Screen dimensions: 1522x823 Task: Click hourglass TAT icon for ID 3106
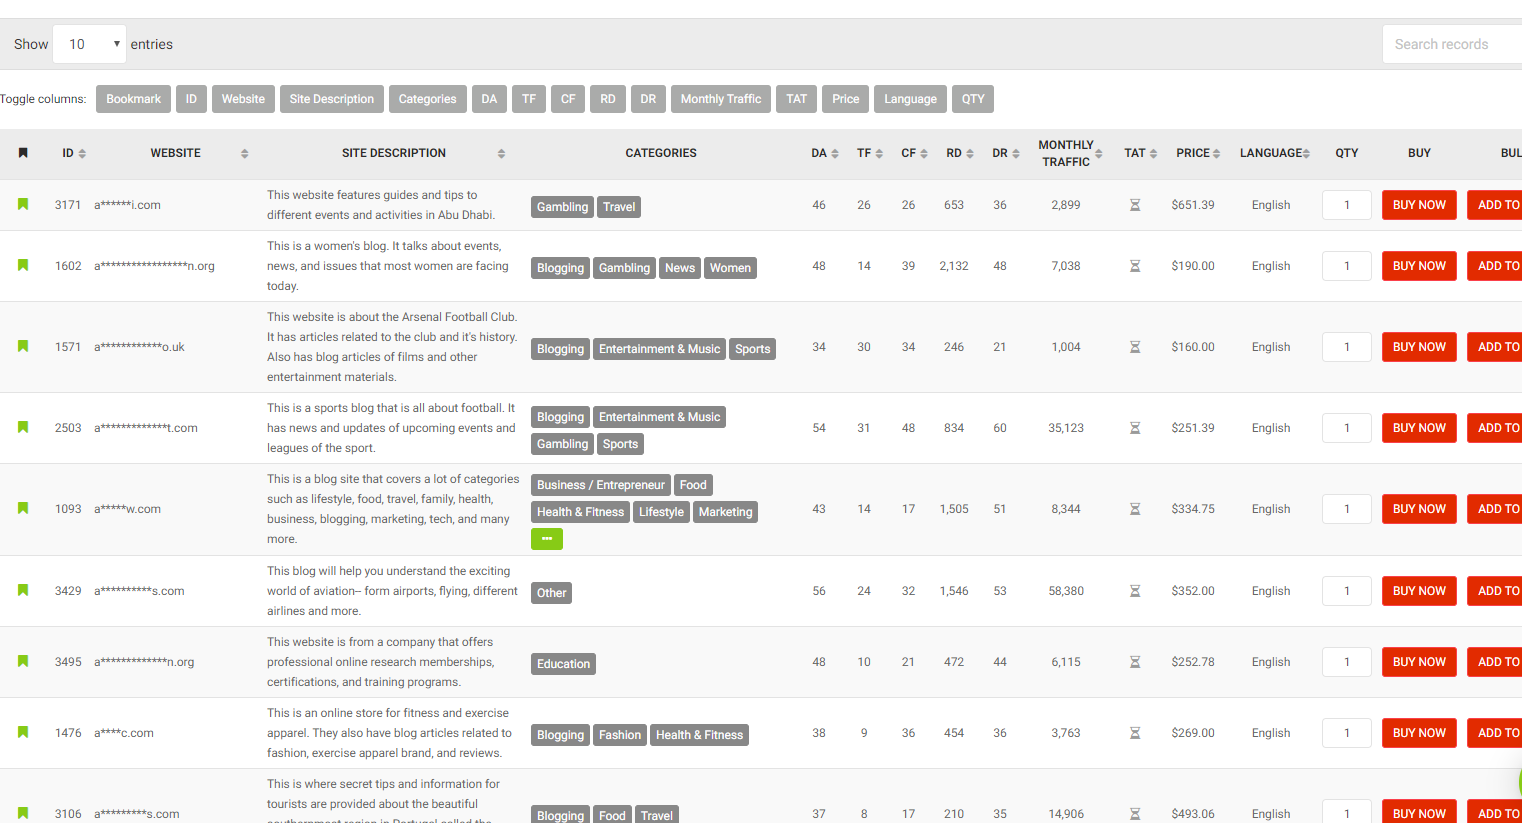pyautogui.click(x=1135, y=814)
